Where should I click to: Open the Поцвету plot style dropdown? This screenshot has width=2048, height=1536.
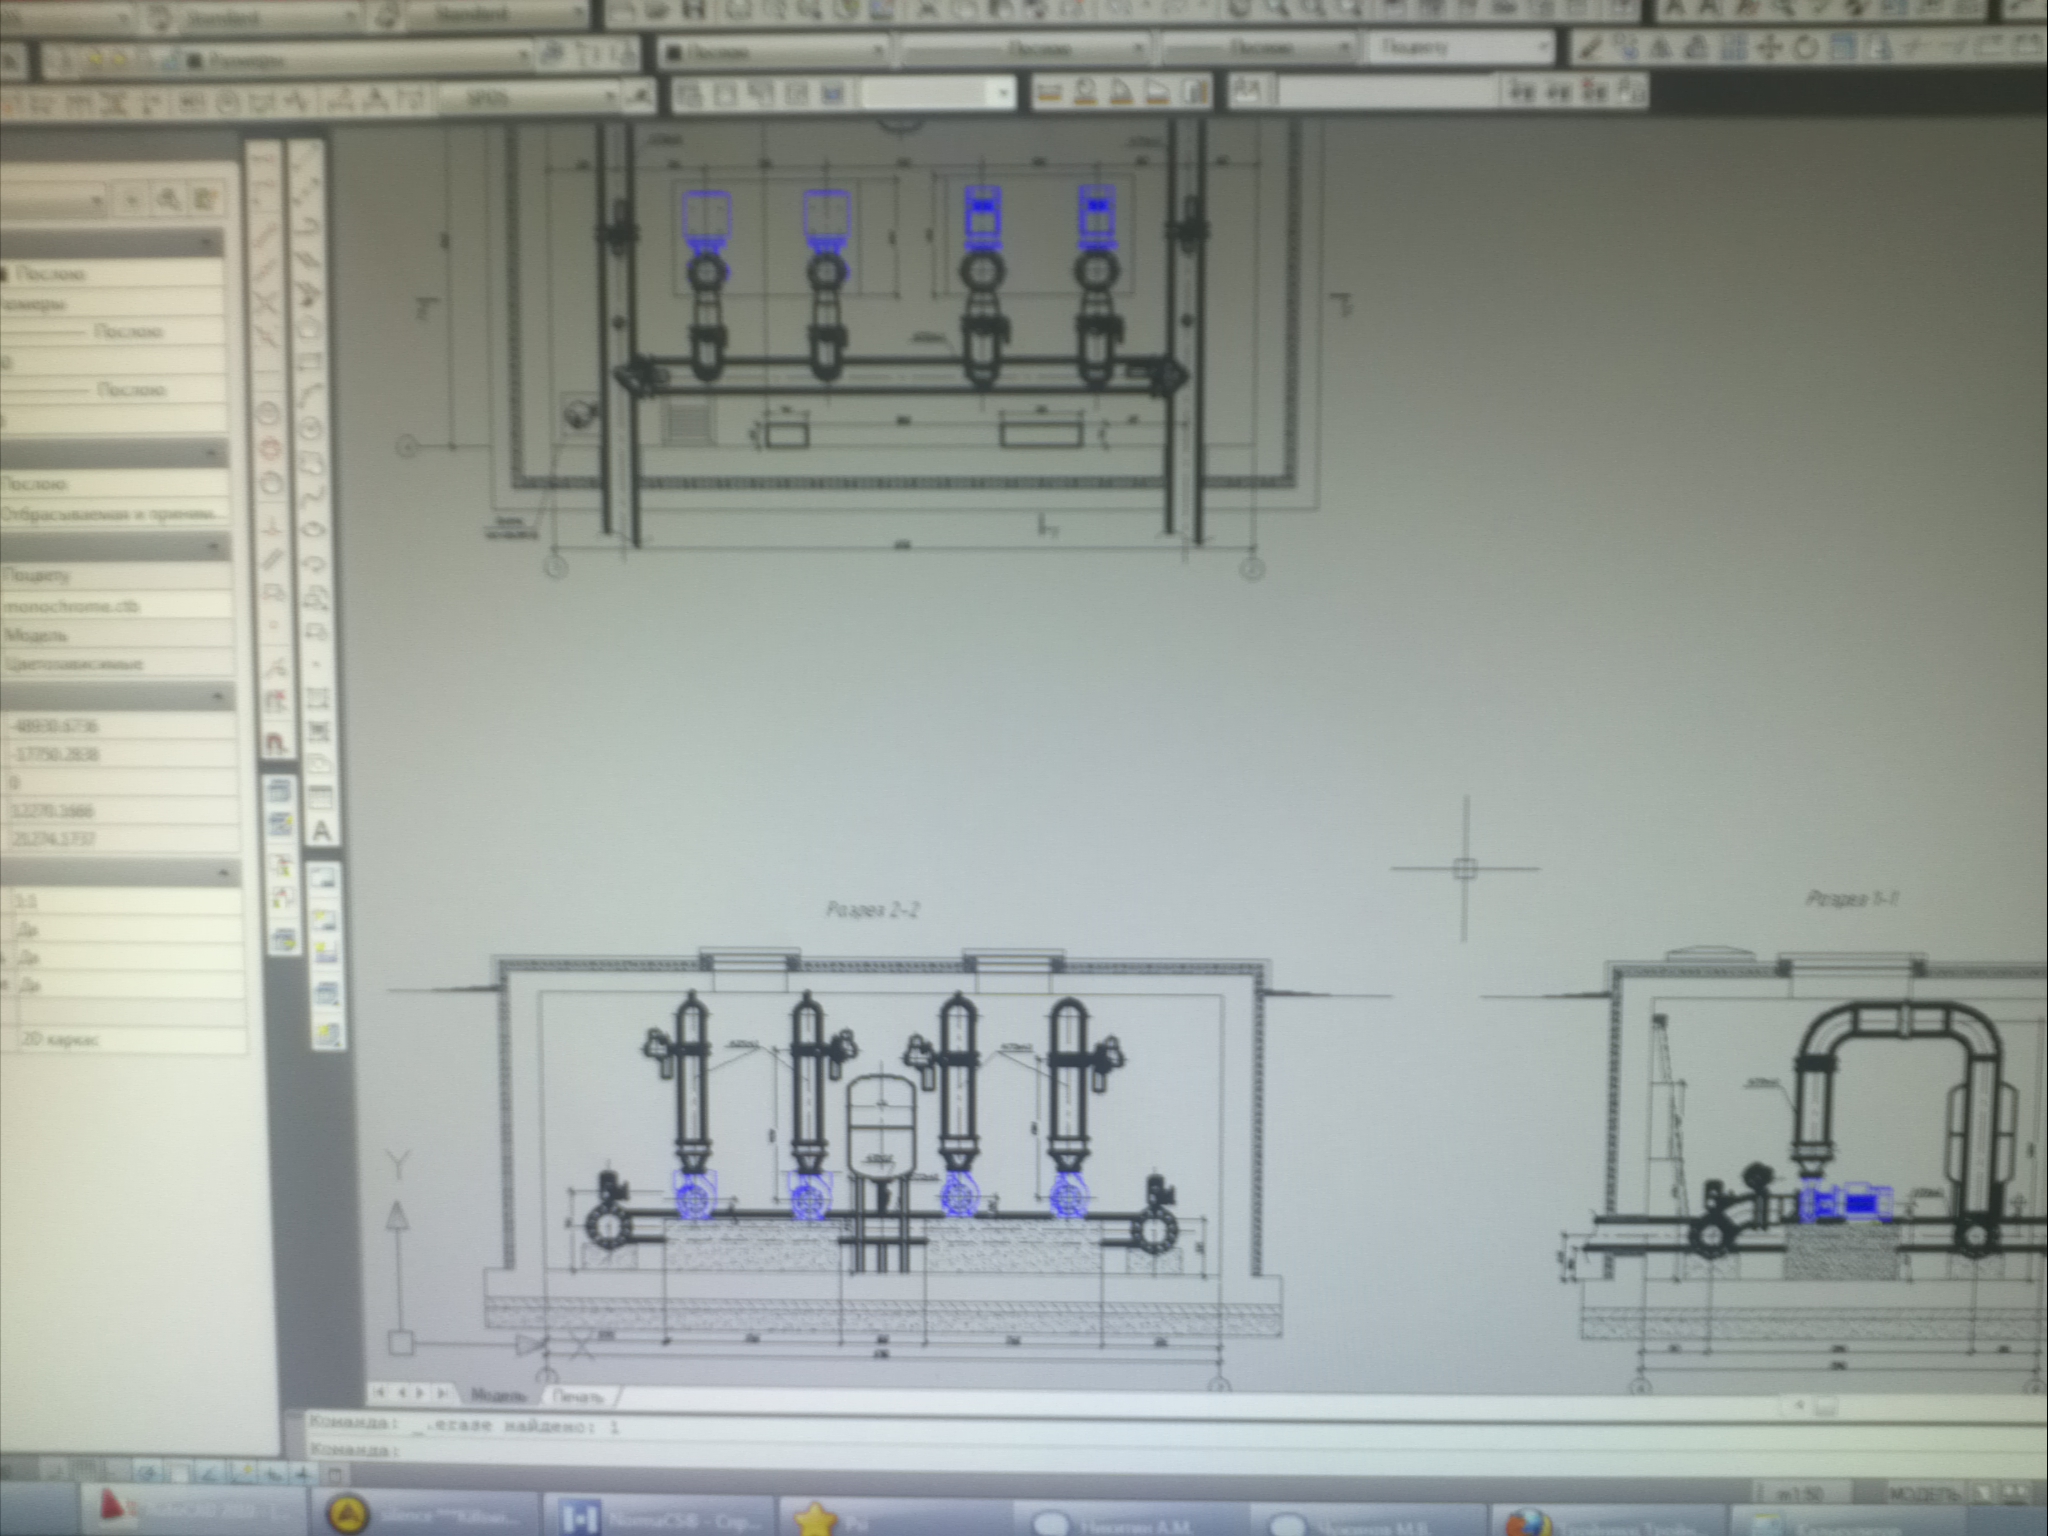1459,47
